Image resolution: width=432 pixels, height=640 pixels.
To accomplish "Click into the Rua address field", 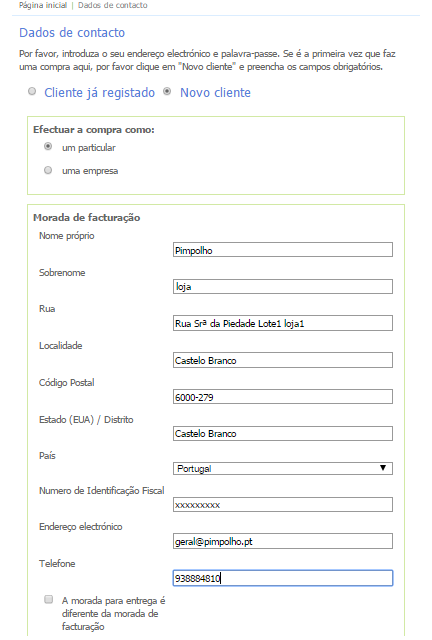I will click(x=283, y=323).
